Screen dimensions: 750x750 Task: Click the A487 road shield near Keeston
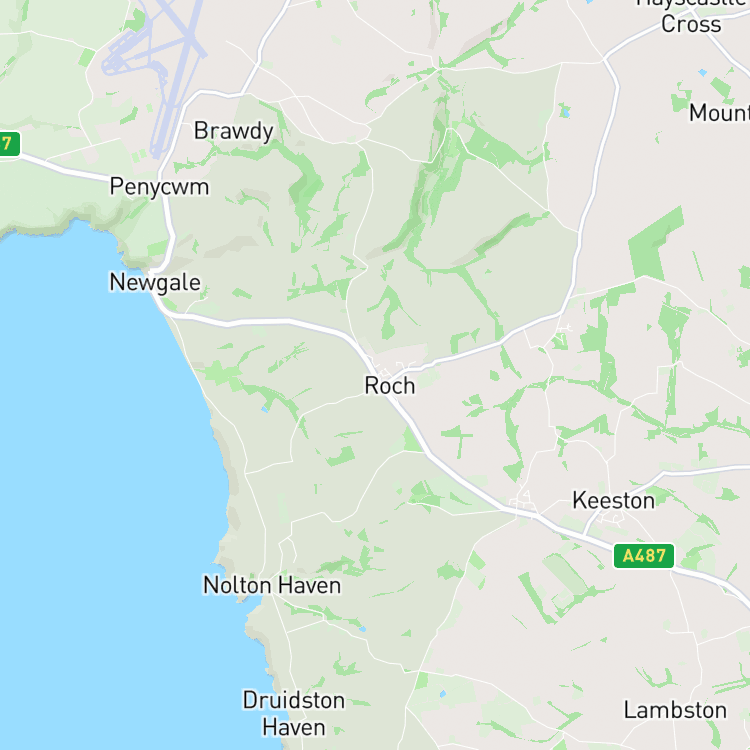644,556
